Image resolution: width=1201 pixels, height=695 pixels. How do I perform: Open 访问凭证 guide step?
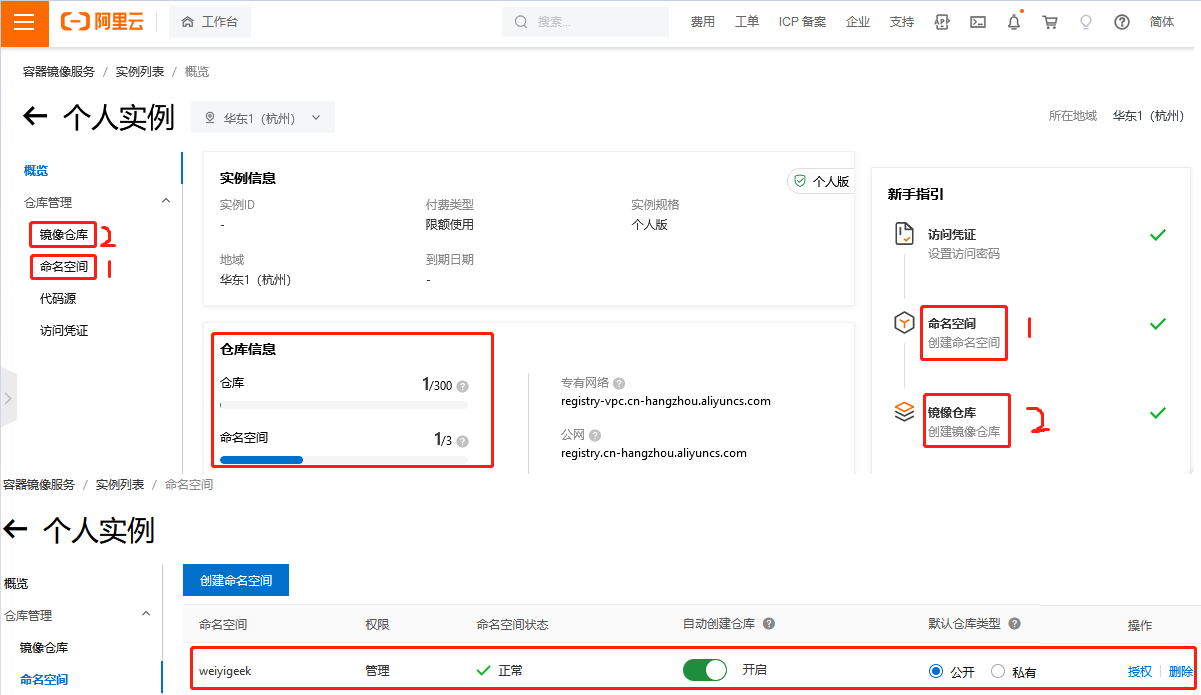(x=952, y=235)
